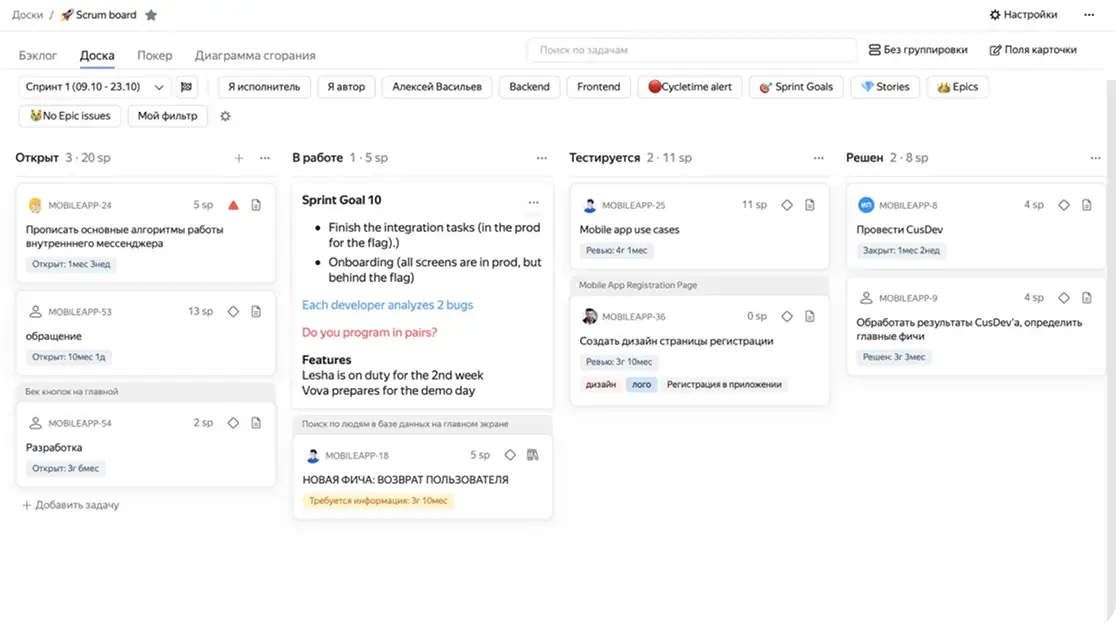Screen dimensions: 1116x629
Task: Toggle the Backend quick filter
Action: 529,87
